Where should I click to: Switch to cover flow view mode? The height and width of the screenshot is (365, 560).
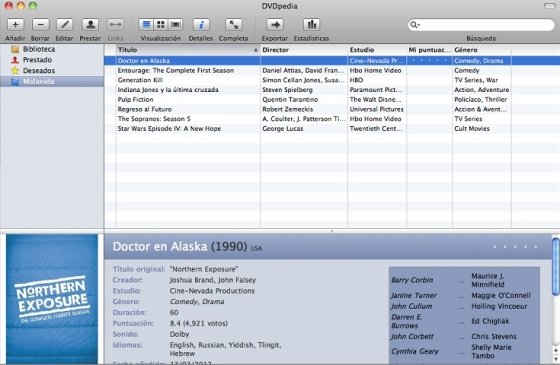[175, 25]
